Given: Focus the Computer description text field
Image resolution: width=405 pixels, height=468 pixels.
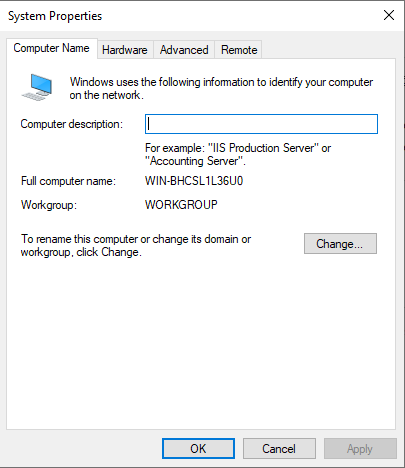Looking at the screenshot, I should click(x=261, y=124).
